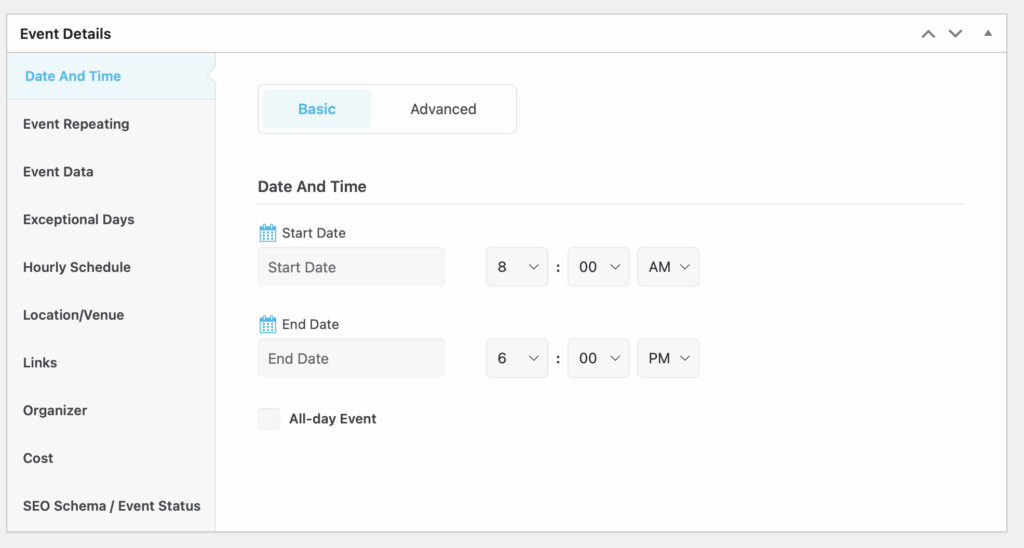The image size is (1024, 548).
Task: Enable the All-day Event checkbox
Action: pyautogui.click(x=268, y=419)
